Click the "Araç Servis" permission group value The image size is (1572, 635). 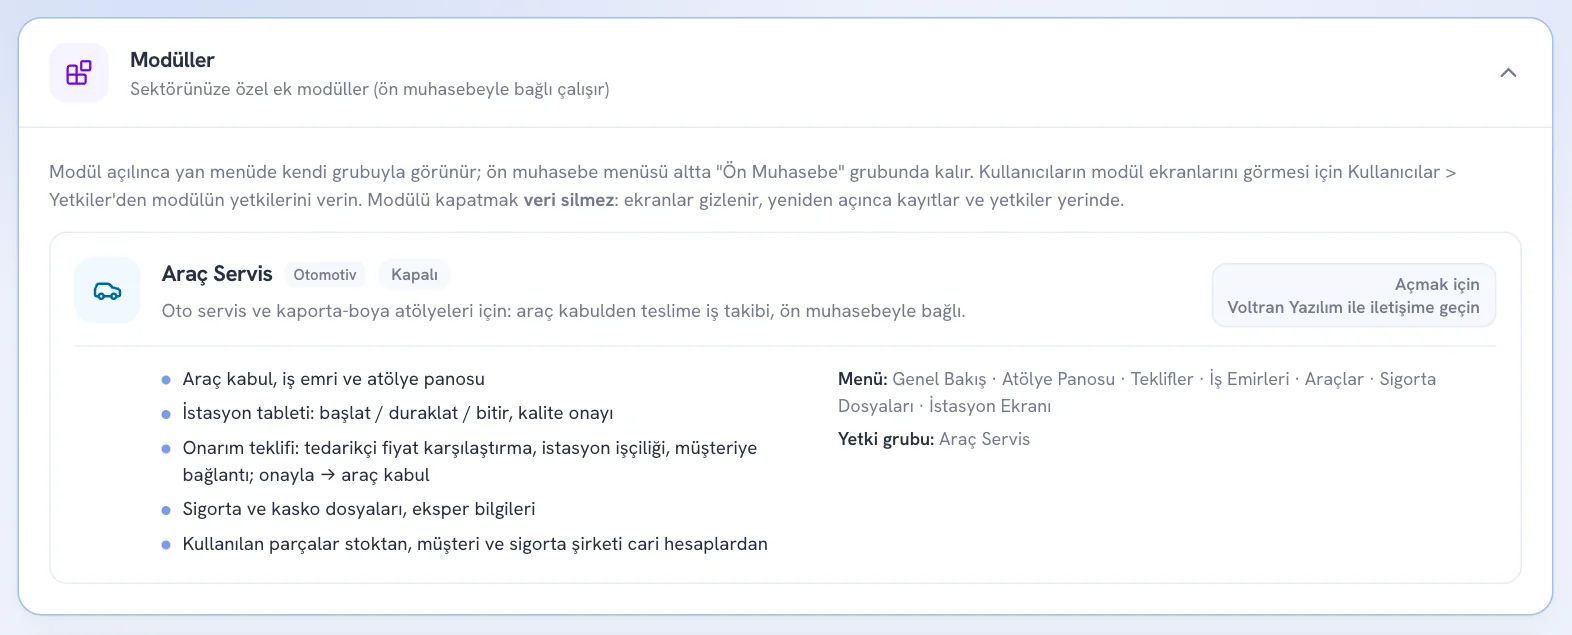coord(984,439)
